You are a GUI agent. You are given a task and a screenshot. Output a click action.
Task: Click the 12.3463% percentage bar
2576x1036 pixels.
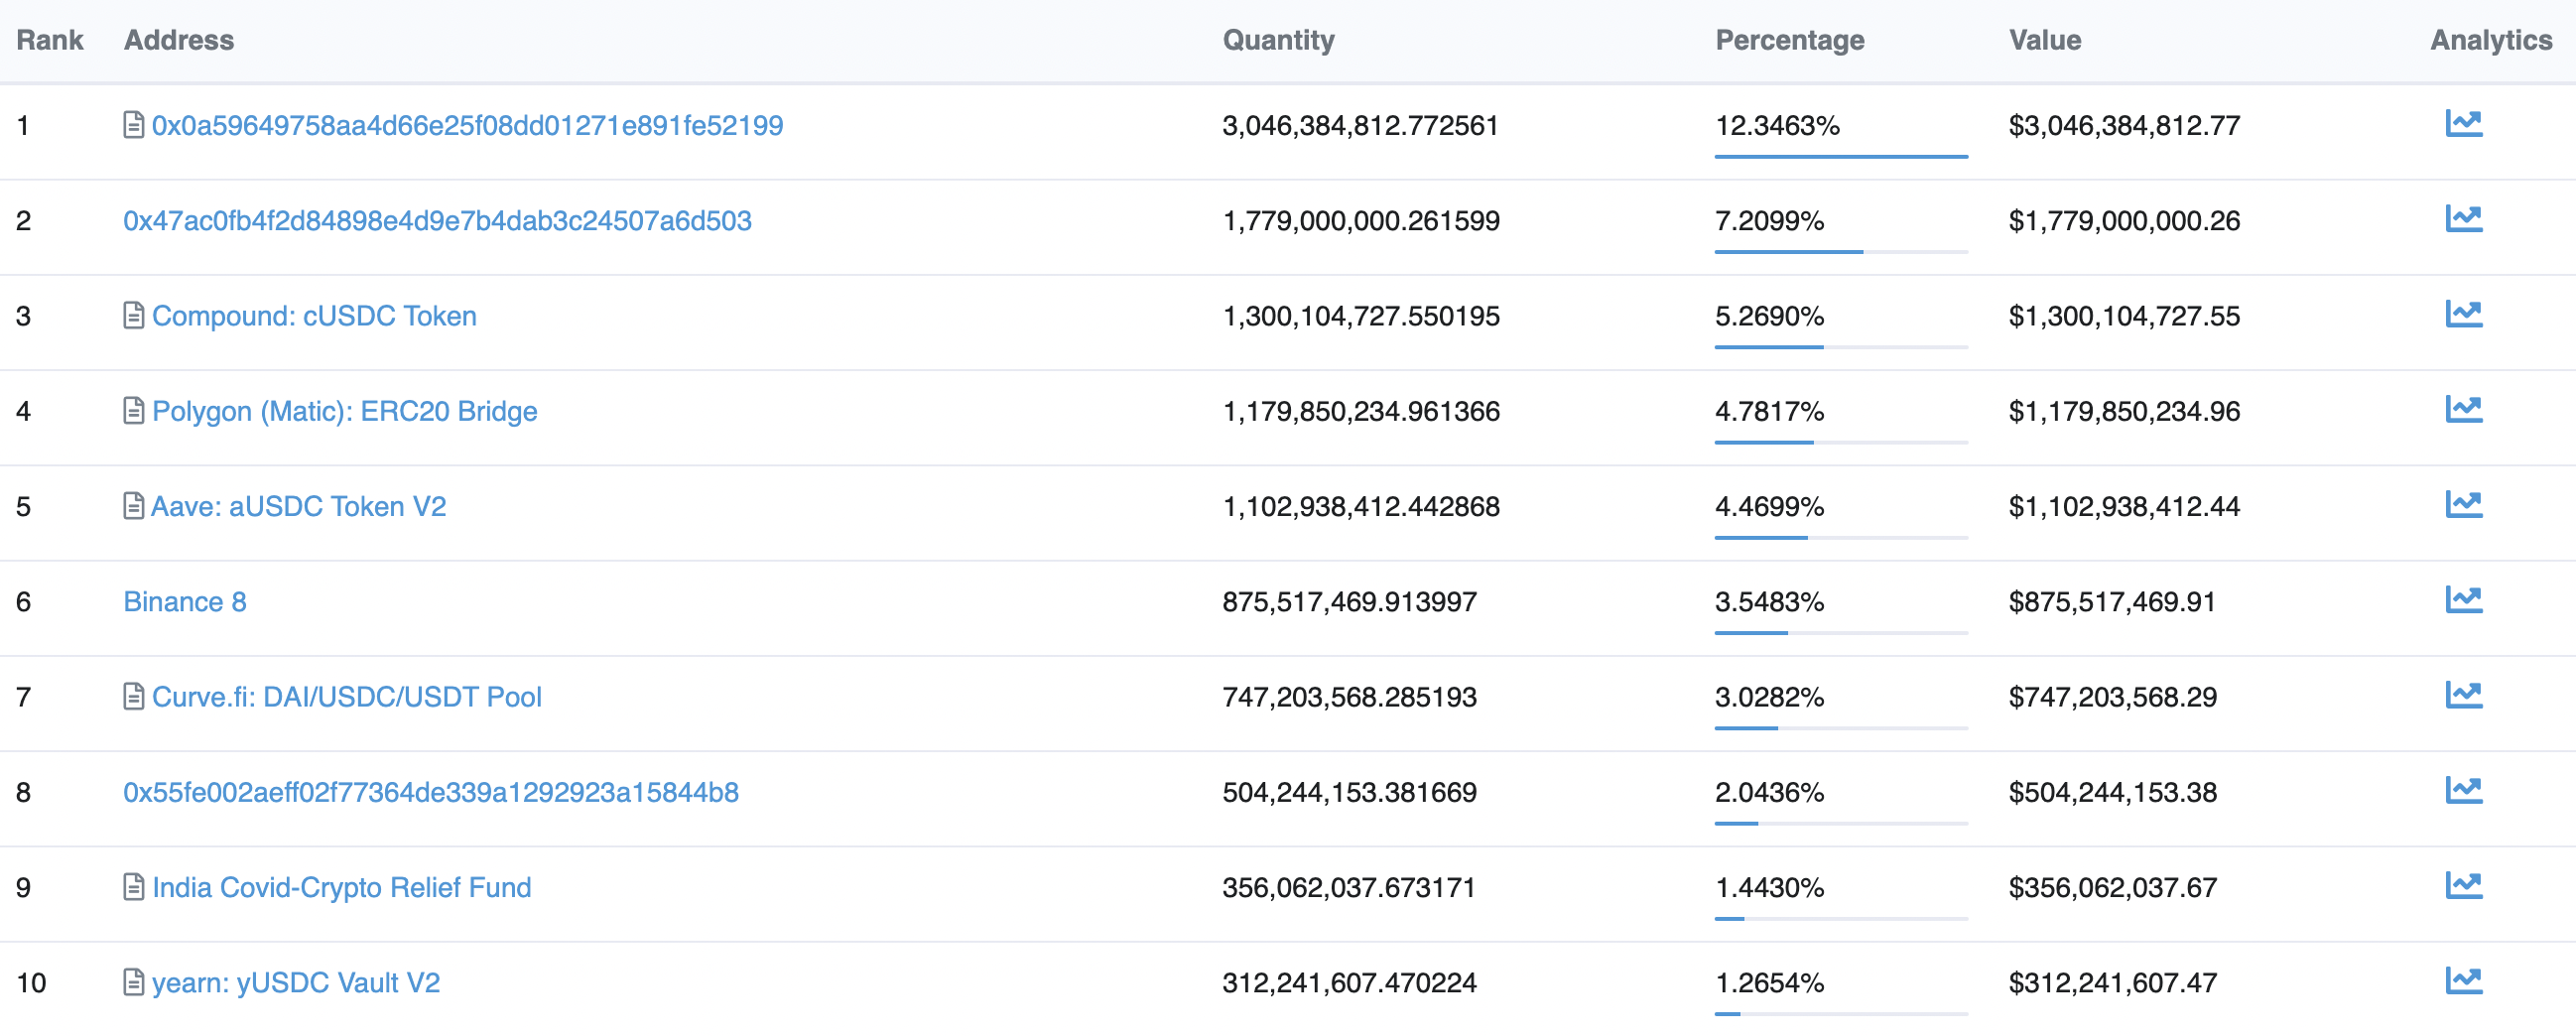[1841, 157]
